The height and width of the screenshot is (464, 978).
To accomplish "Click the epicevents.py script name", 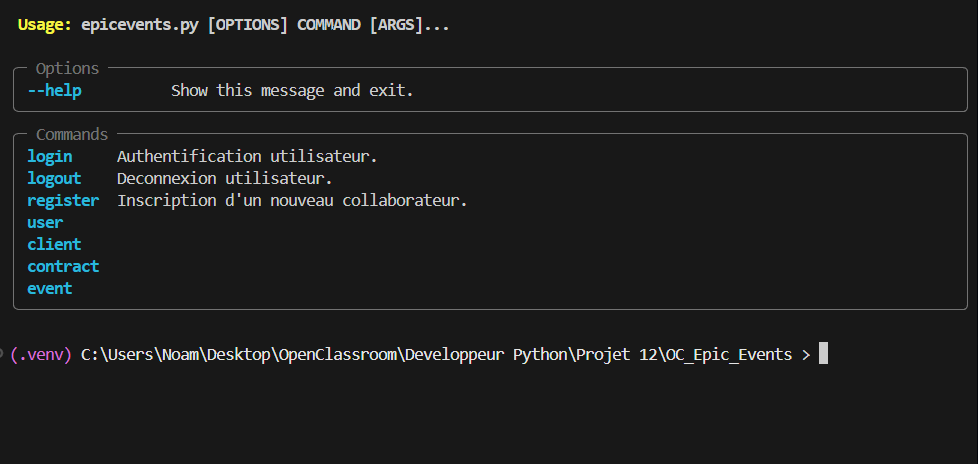I will coord(140,25).
